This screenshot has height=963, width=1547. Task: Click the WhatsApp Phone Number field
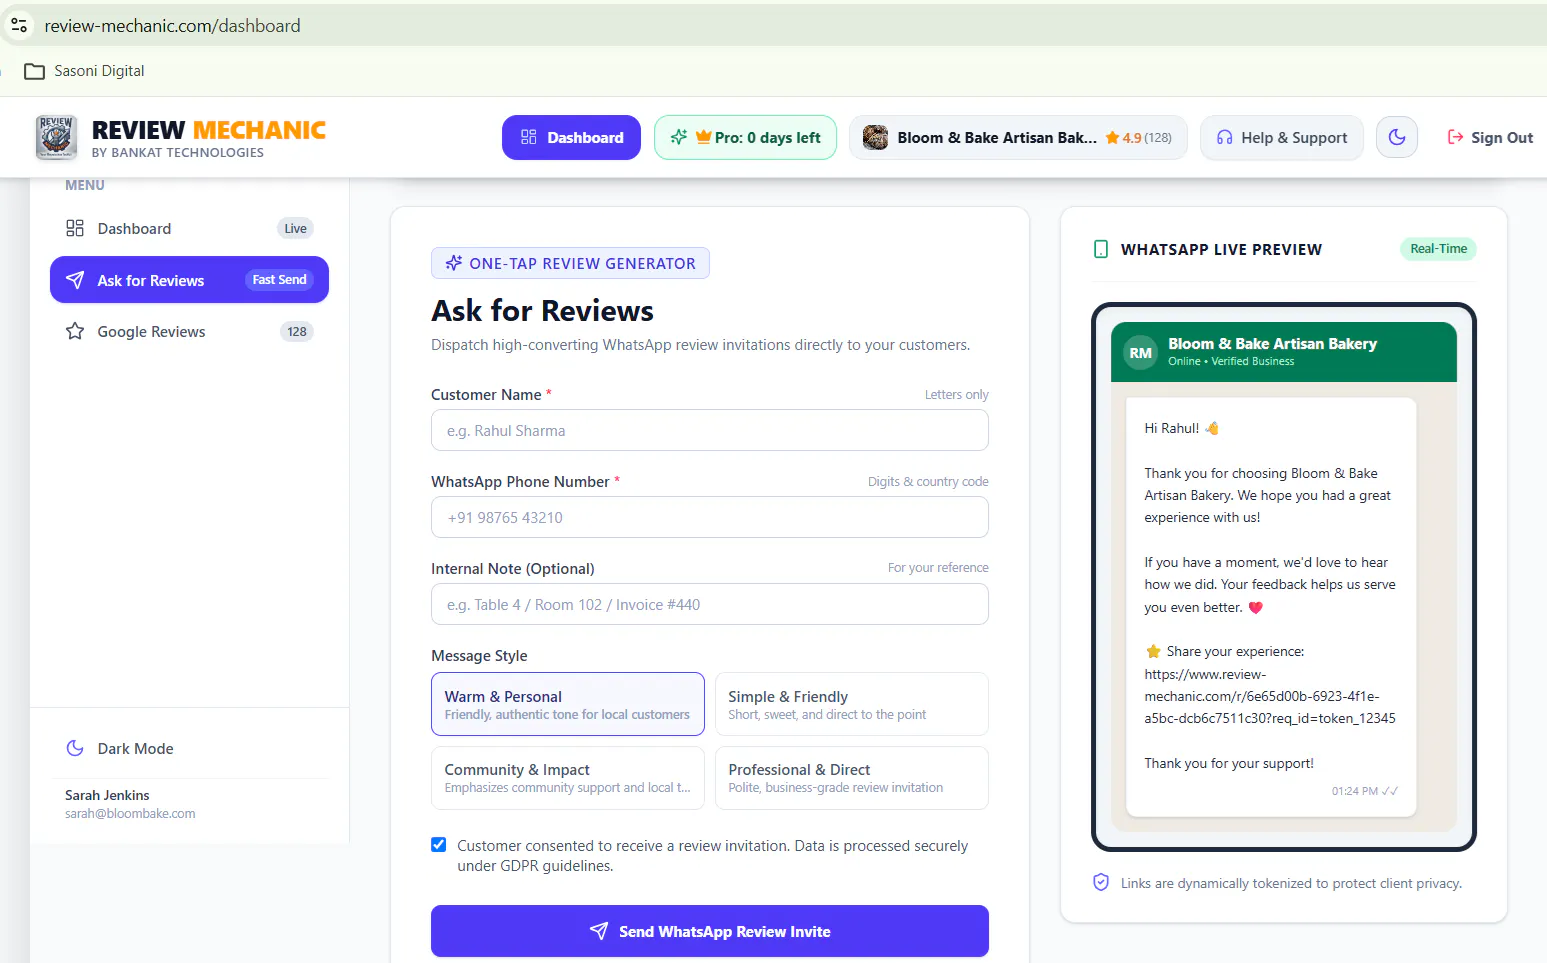[x=710, y=517]
